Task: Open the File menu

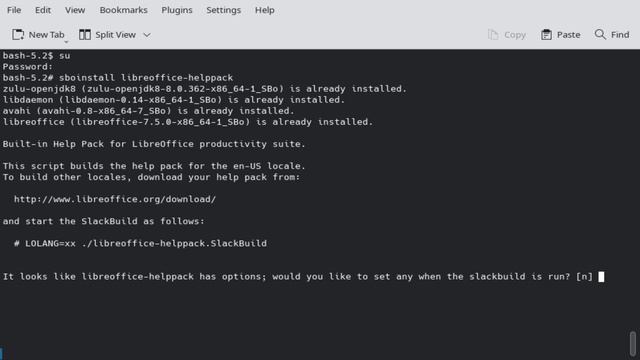Action: (x=14, y=10)
